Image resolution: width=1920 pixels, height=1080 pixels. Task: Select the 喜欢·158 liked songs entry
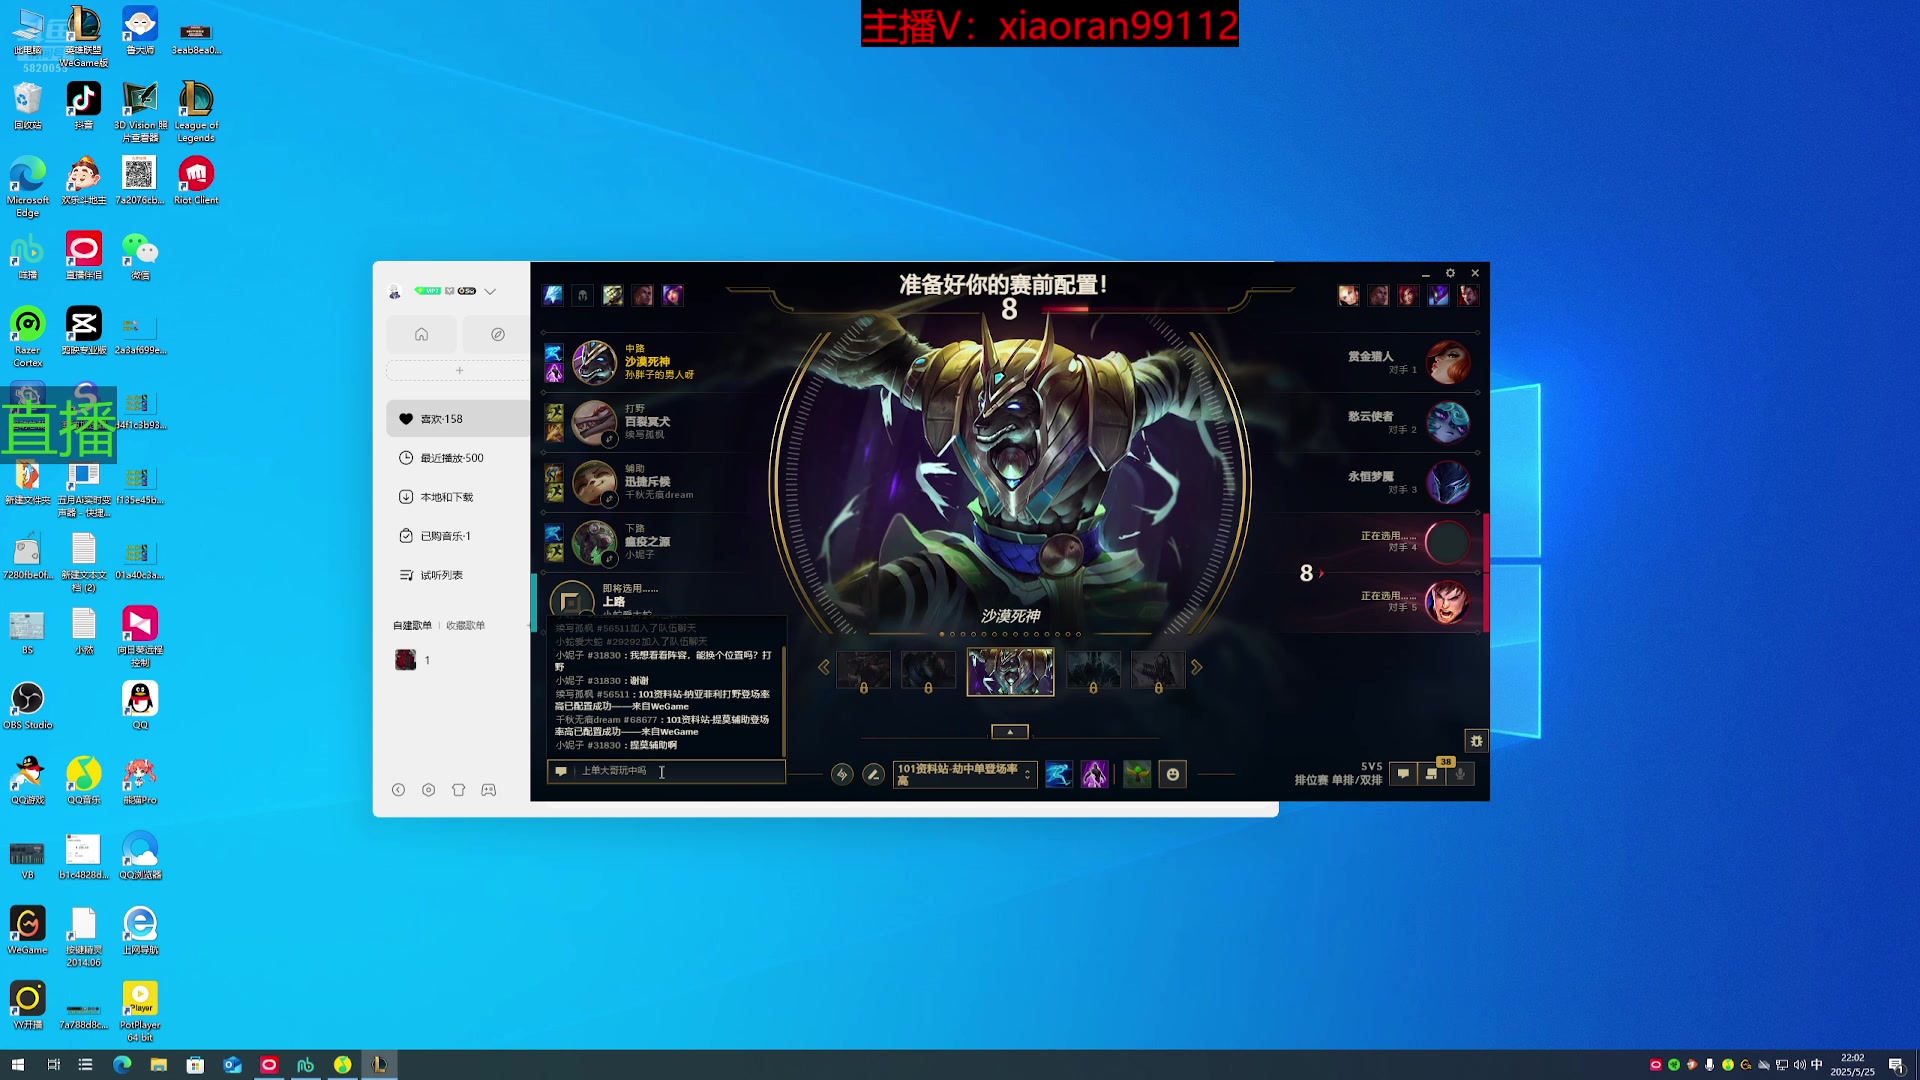pos(458,419)
